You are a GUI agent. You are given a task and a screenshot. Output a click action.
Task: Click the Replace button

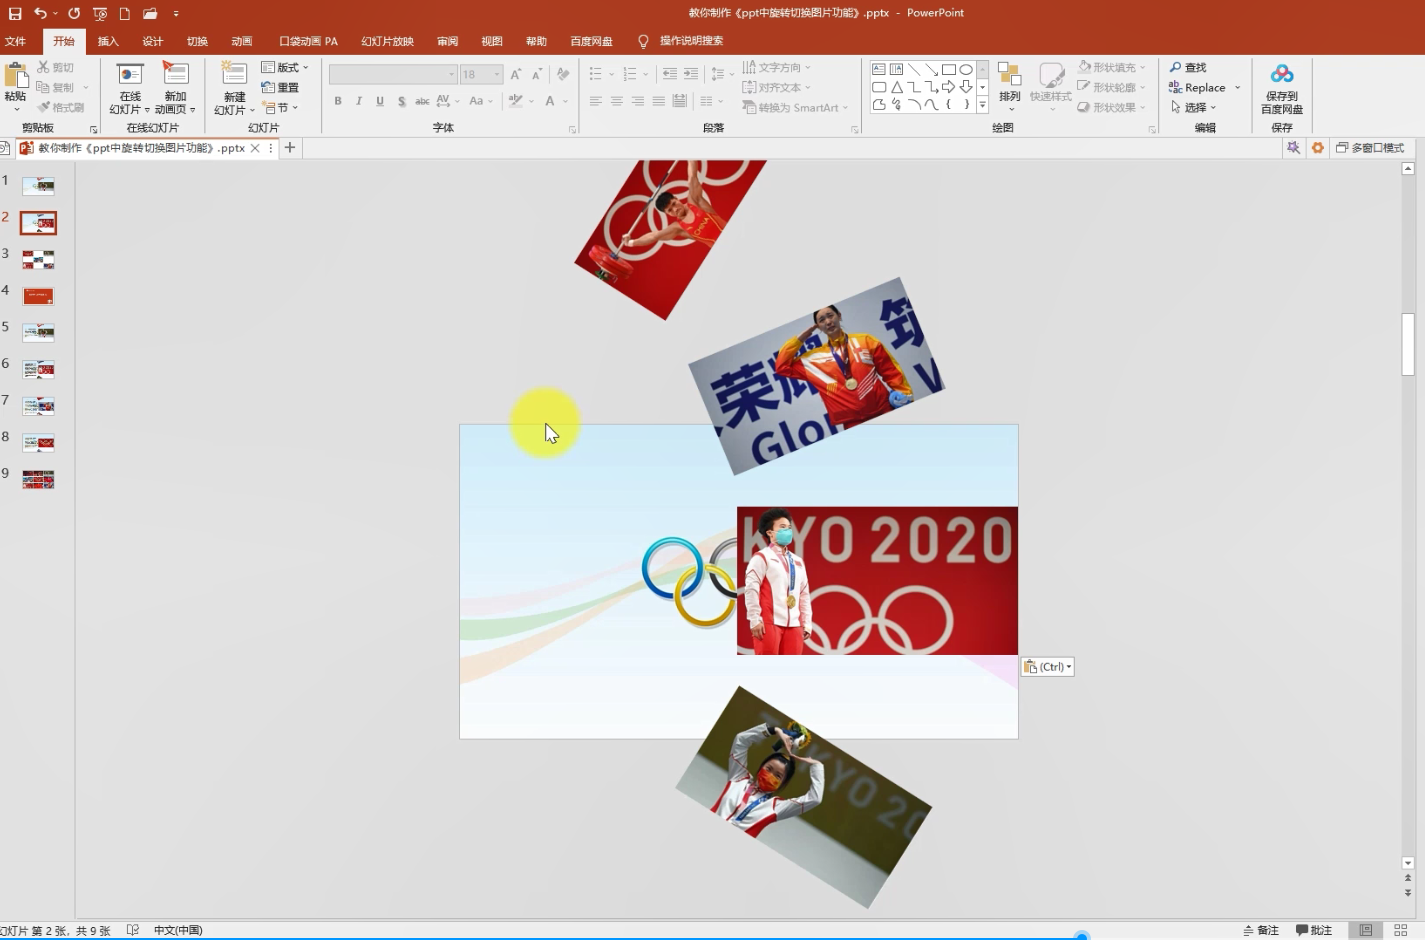pyautogui.click(x=1198, y=87)
